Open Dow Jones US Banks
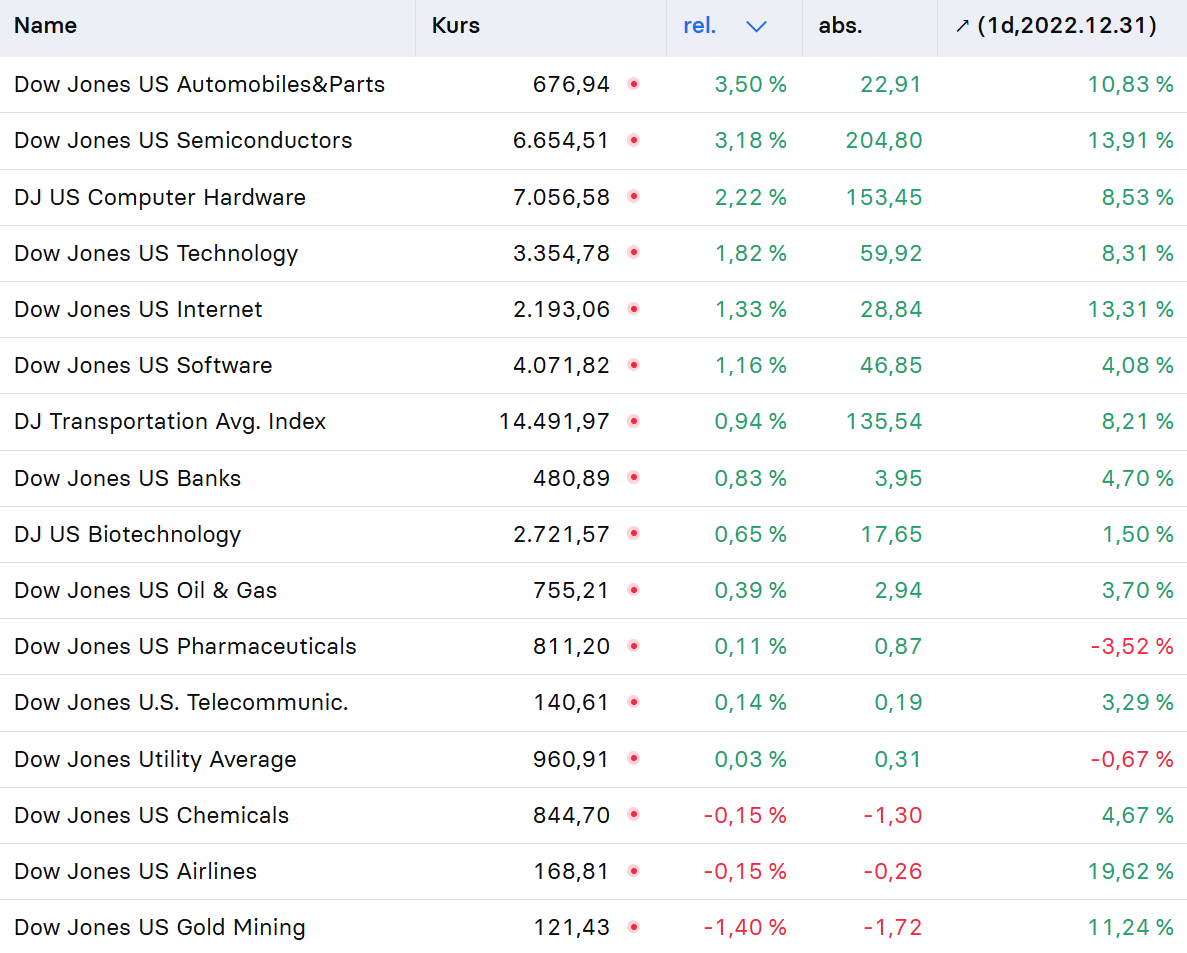 pos(128,478)
